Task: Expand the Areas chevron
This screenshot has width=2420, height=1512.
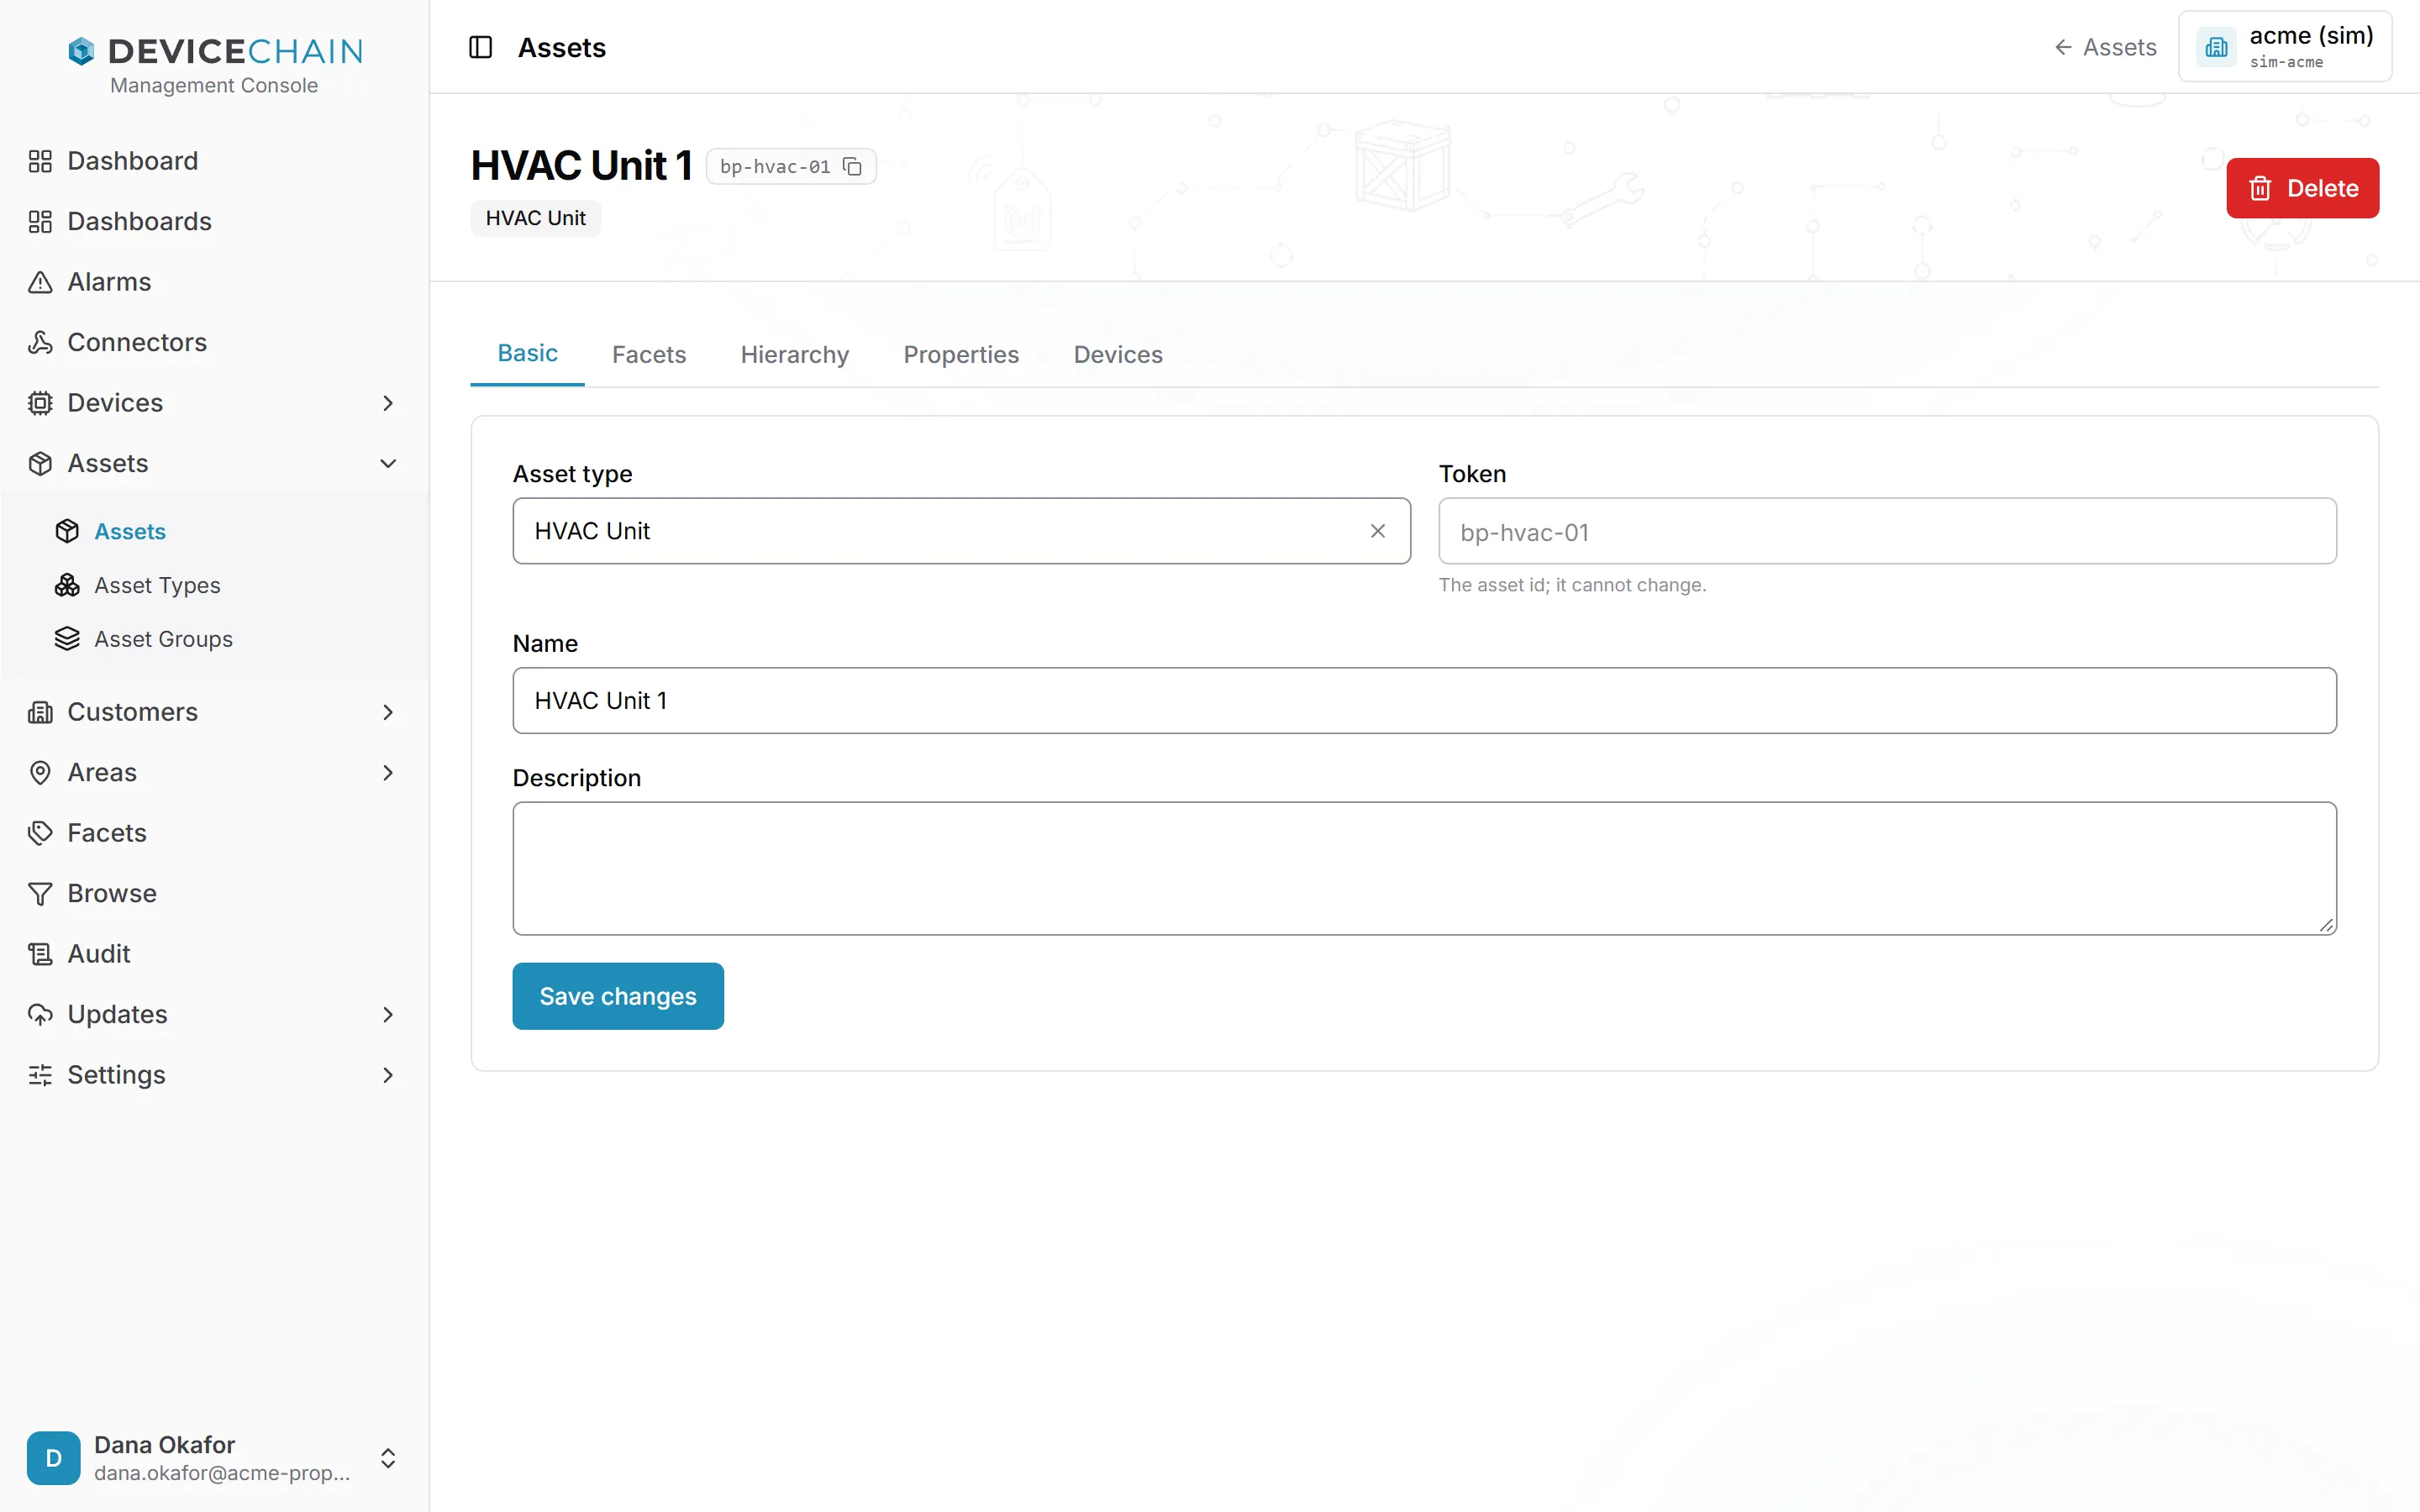Action: (x=388, y=773)
